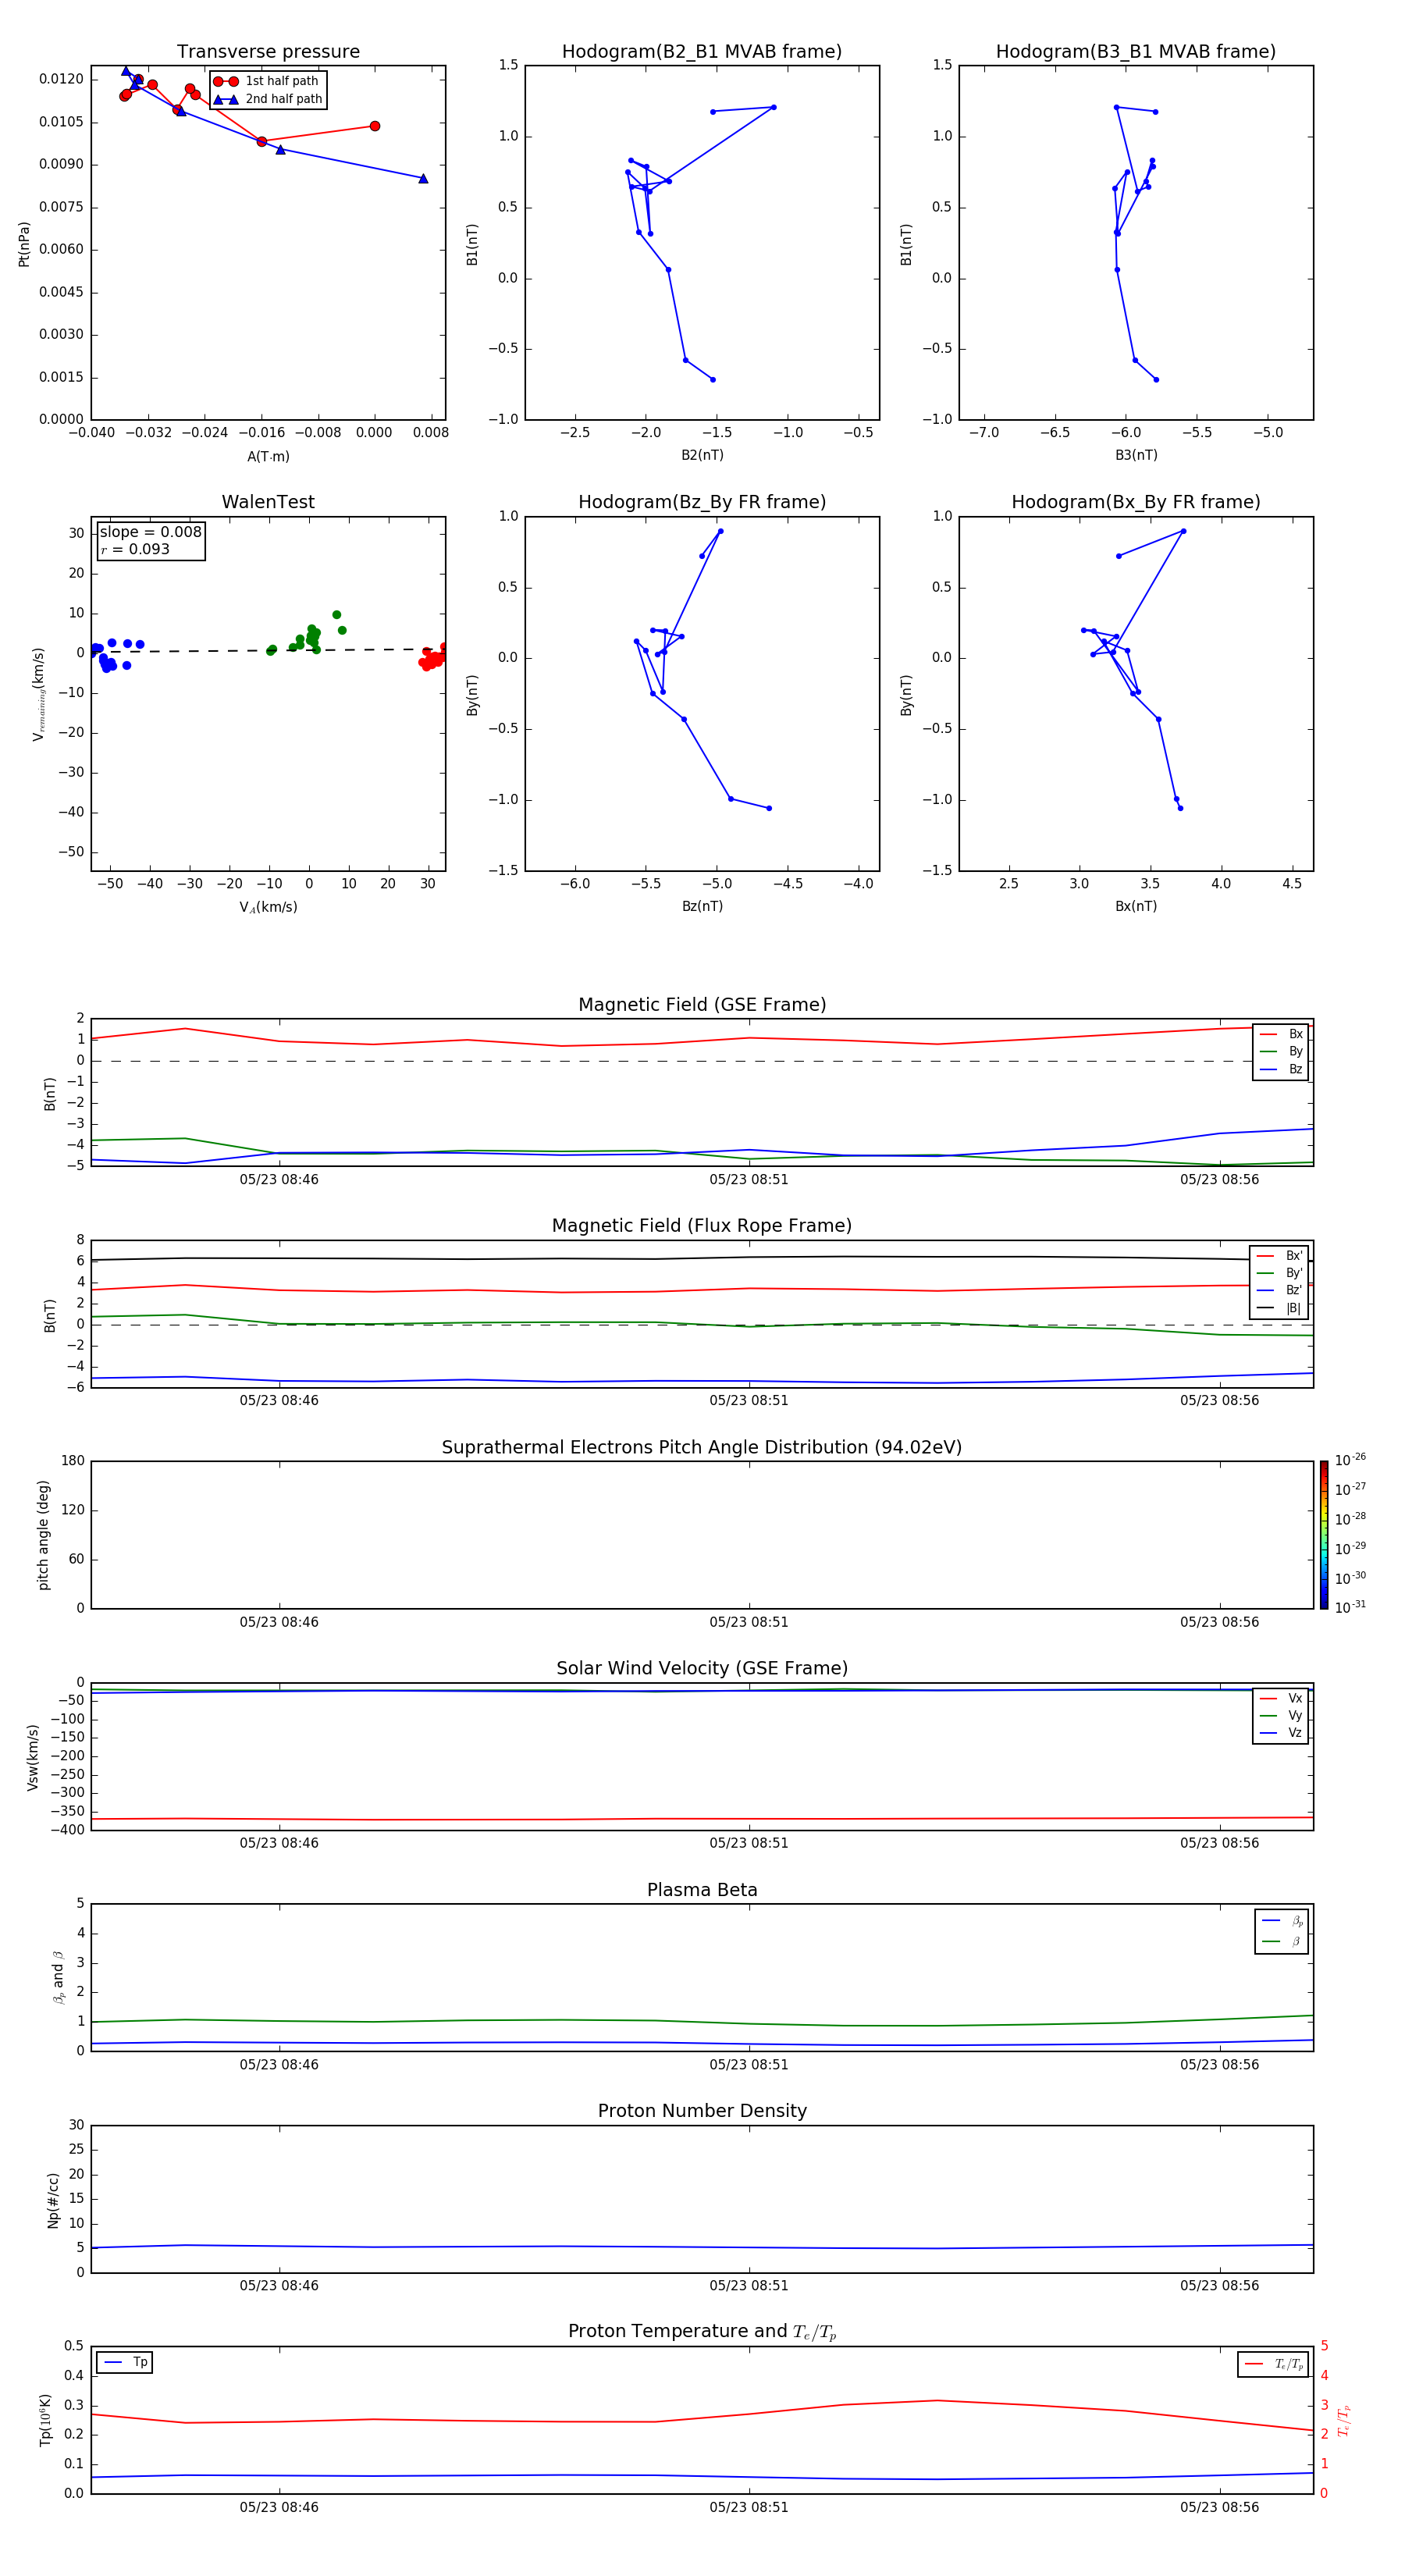Click the 'Solar Wind Velocity (GSE Frame)' title
Viewport: 1405px width, 2576px height.
(702, 1669)
